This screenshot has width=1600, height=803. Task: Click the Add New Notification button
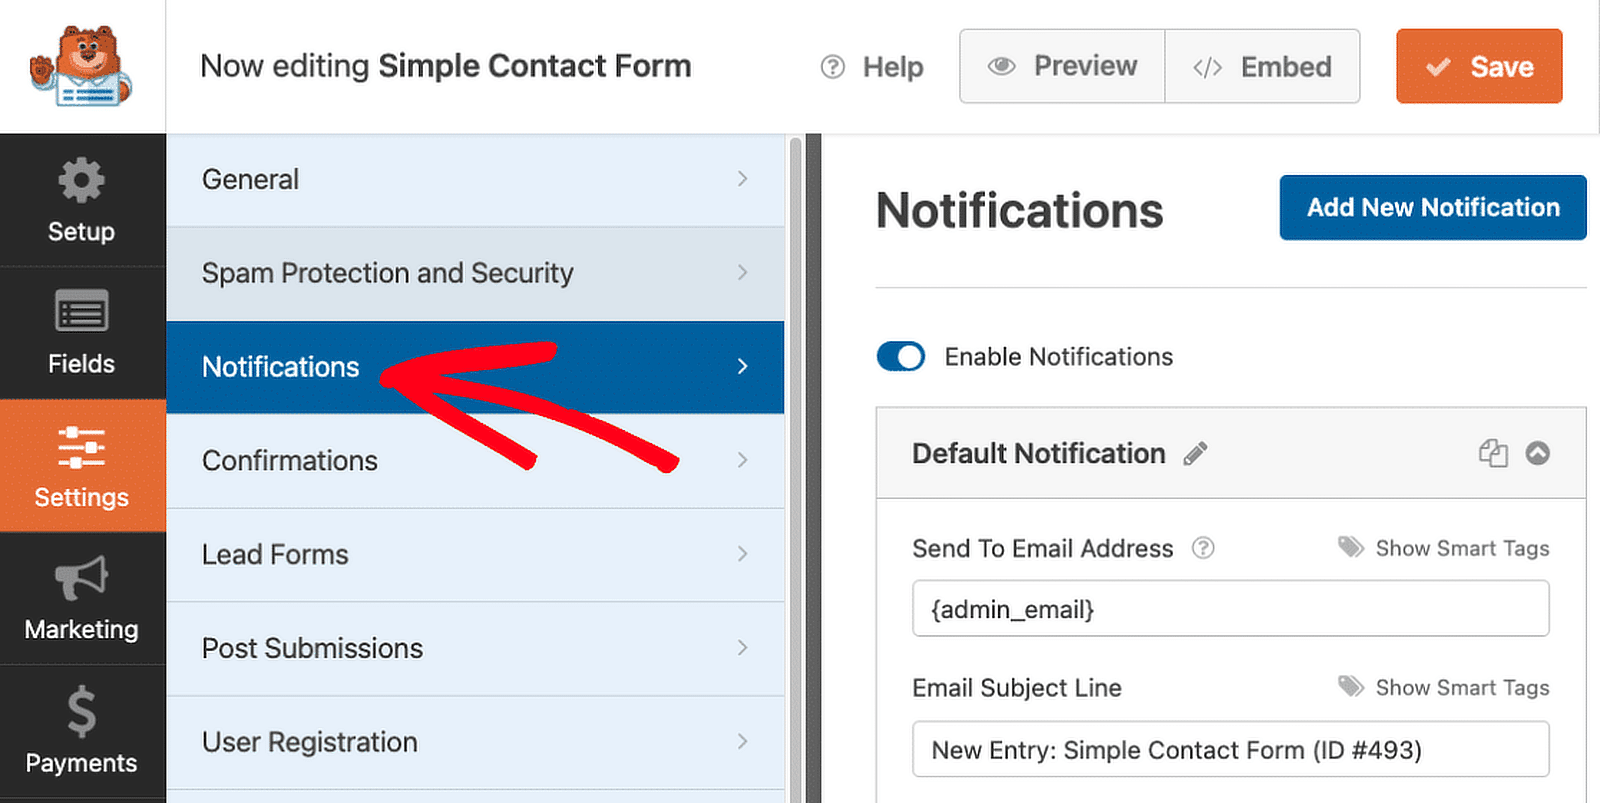[1432, 207]
